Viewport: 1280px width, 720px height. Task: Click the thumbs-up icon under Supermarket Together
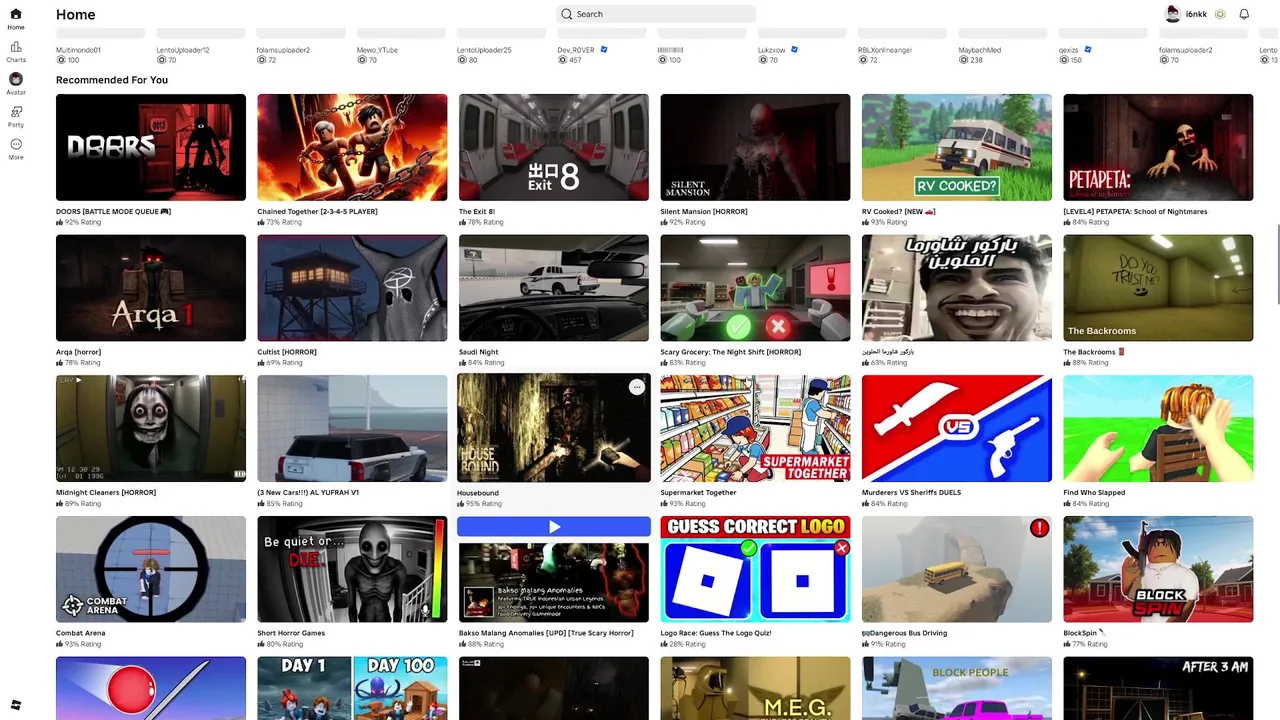click(x=664, y=503)
